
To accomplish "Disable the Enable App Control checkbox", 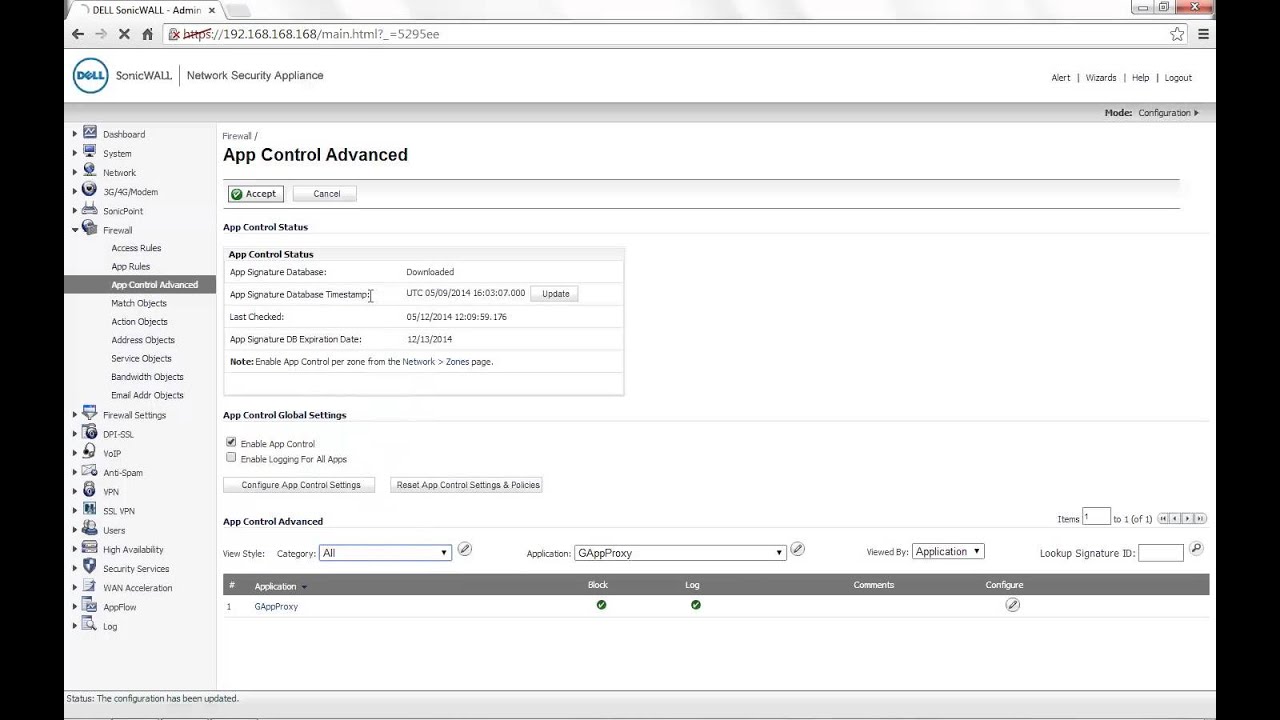I will coord(231,442).
